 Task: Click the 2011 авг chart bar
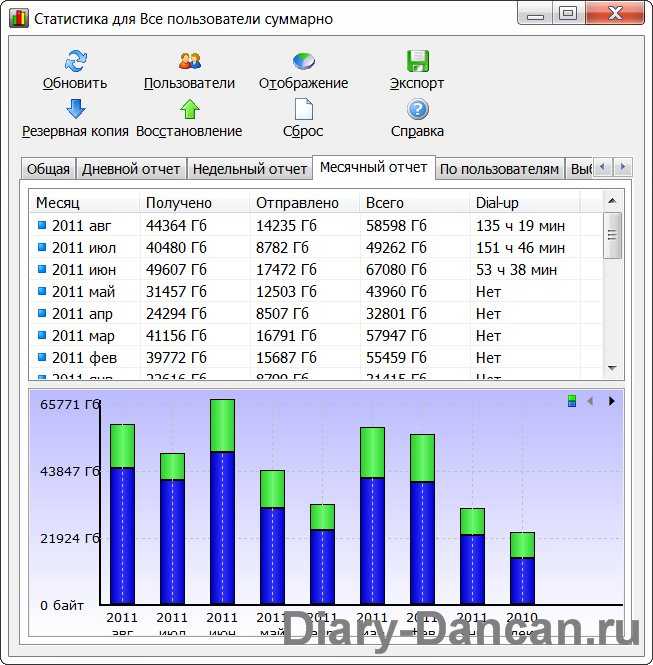[123, 514]
